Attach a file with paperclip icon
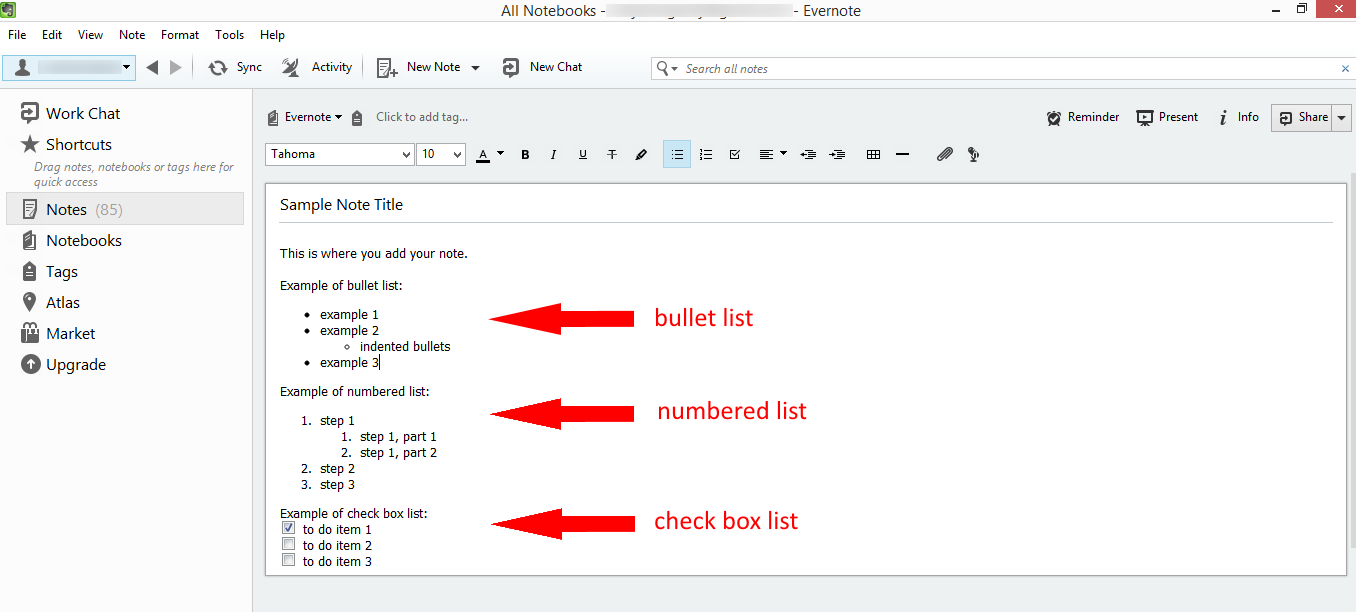Viewport: 1356px width, 612px height. [944, 155]
